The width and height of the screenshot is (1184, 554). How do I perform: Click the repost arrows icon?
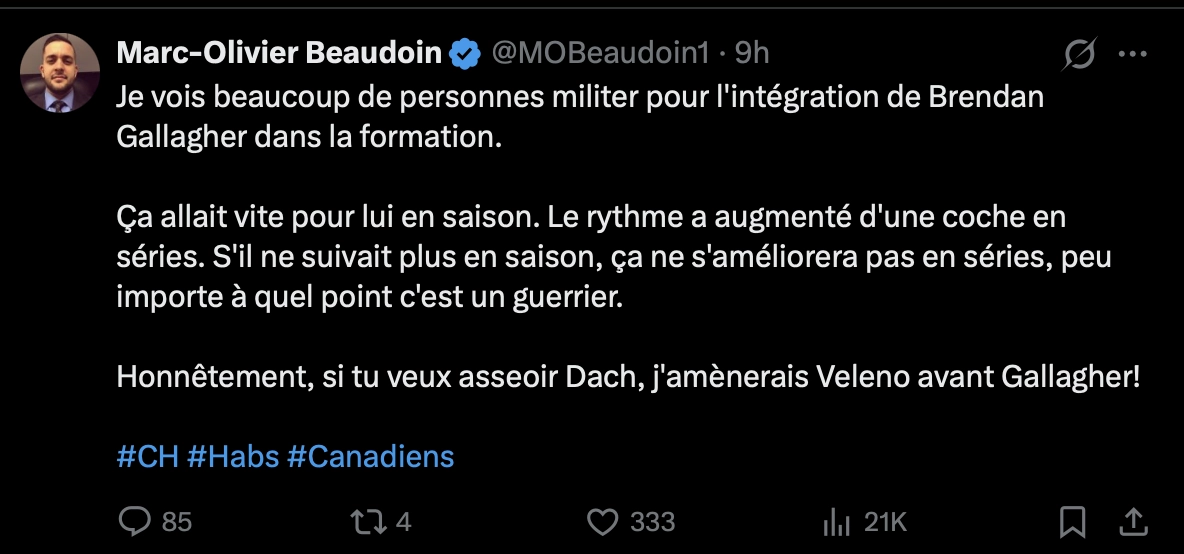372,521
